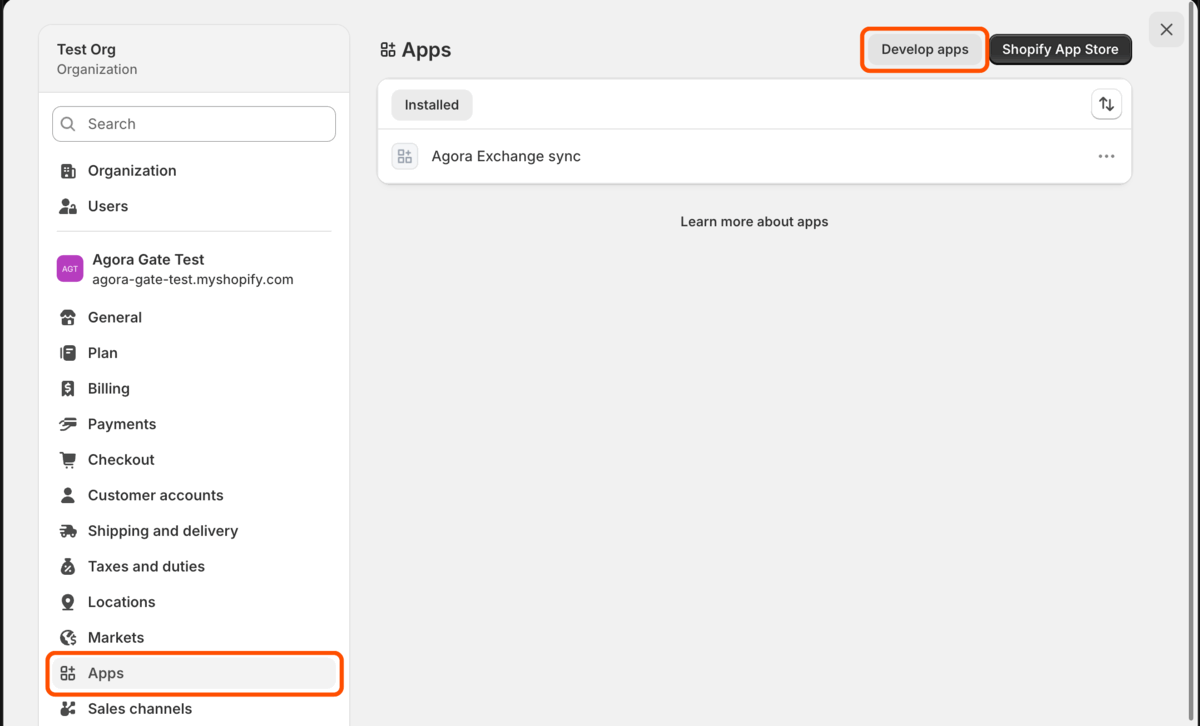Click the Organization building icon
This screenshot has height=726, width=1200.
pos(68,171)
